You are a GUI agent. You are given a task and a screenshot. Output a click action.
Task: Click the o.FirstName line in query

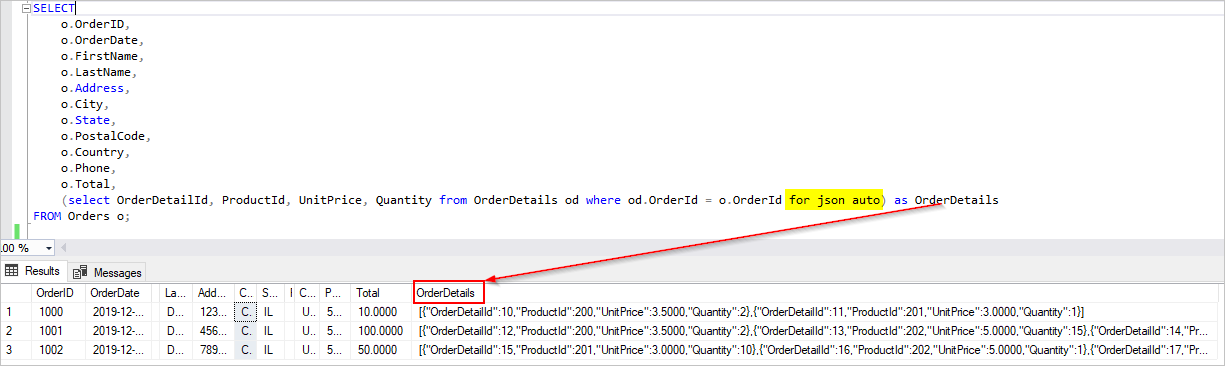point(103,56)
